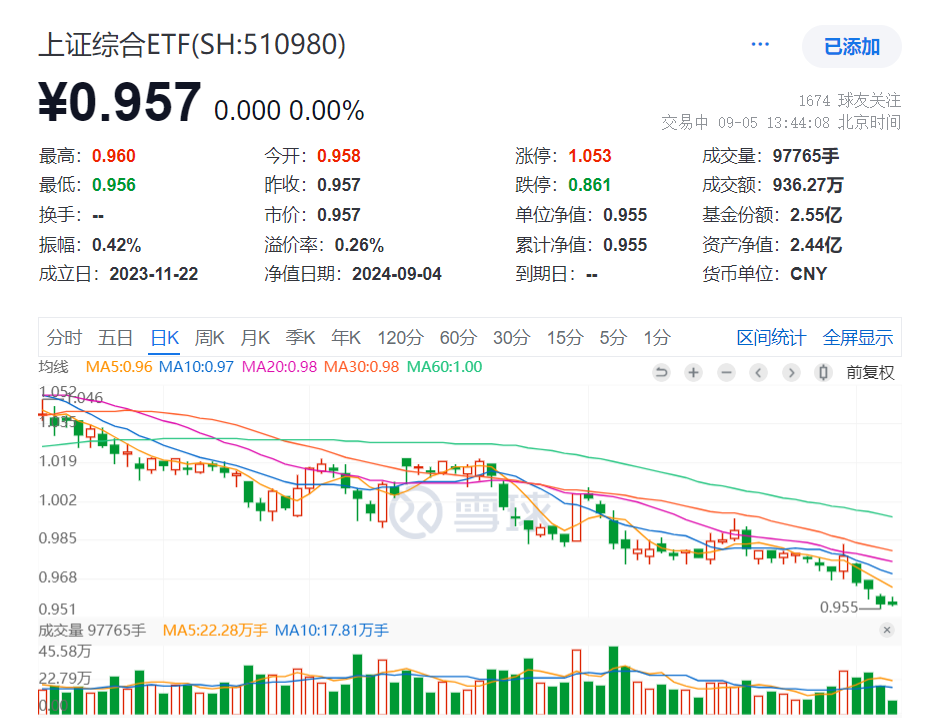This screenshot has height=718, width=926.
Task: Open the 前复权 adjustment dropdown
Action: click(870, 373)
